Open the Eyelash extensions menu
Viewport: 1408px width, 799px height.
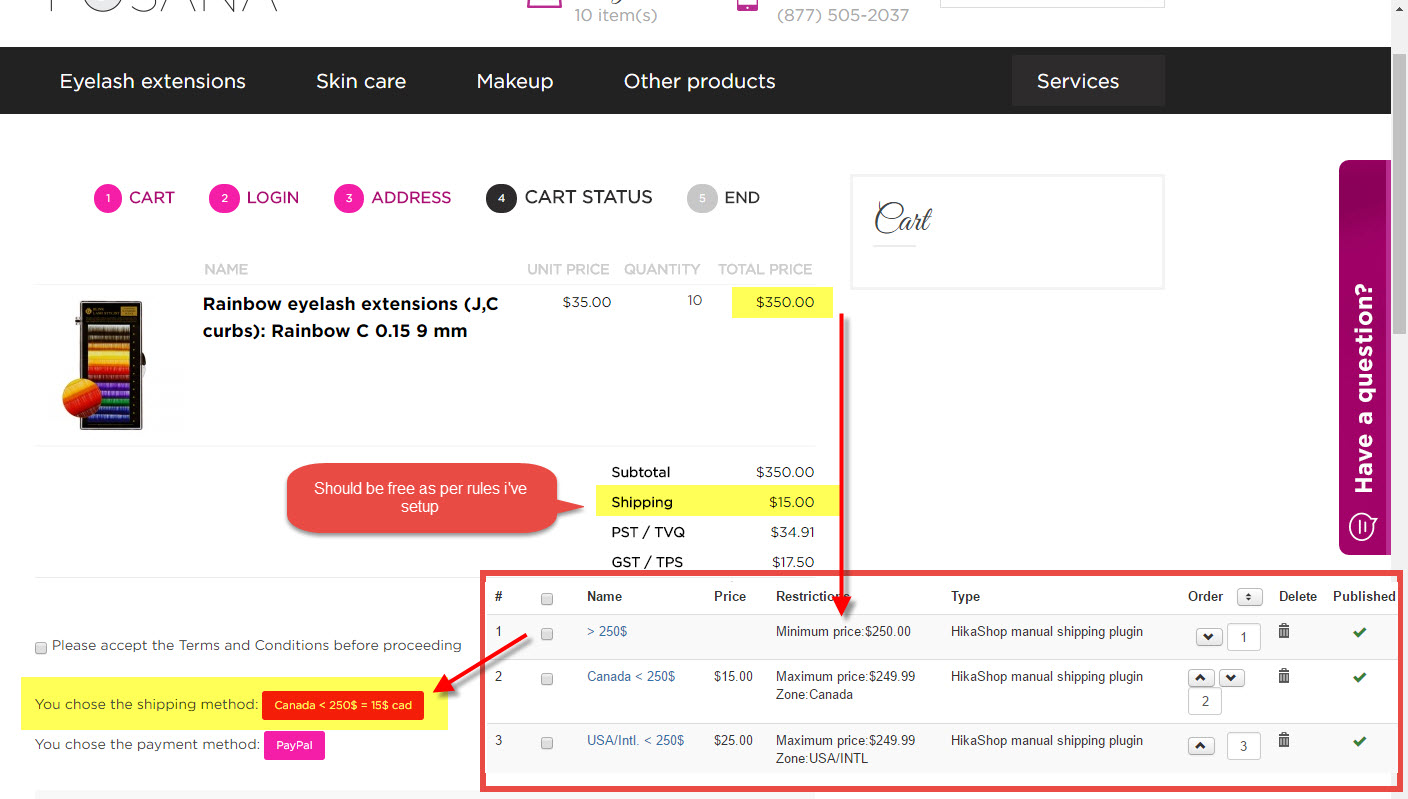pyautogui.click(x=152, y=81)
